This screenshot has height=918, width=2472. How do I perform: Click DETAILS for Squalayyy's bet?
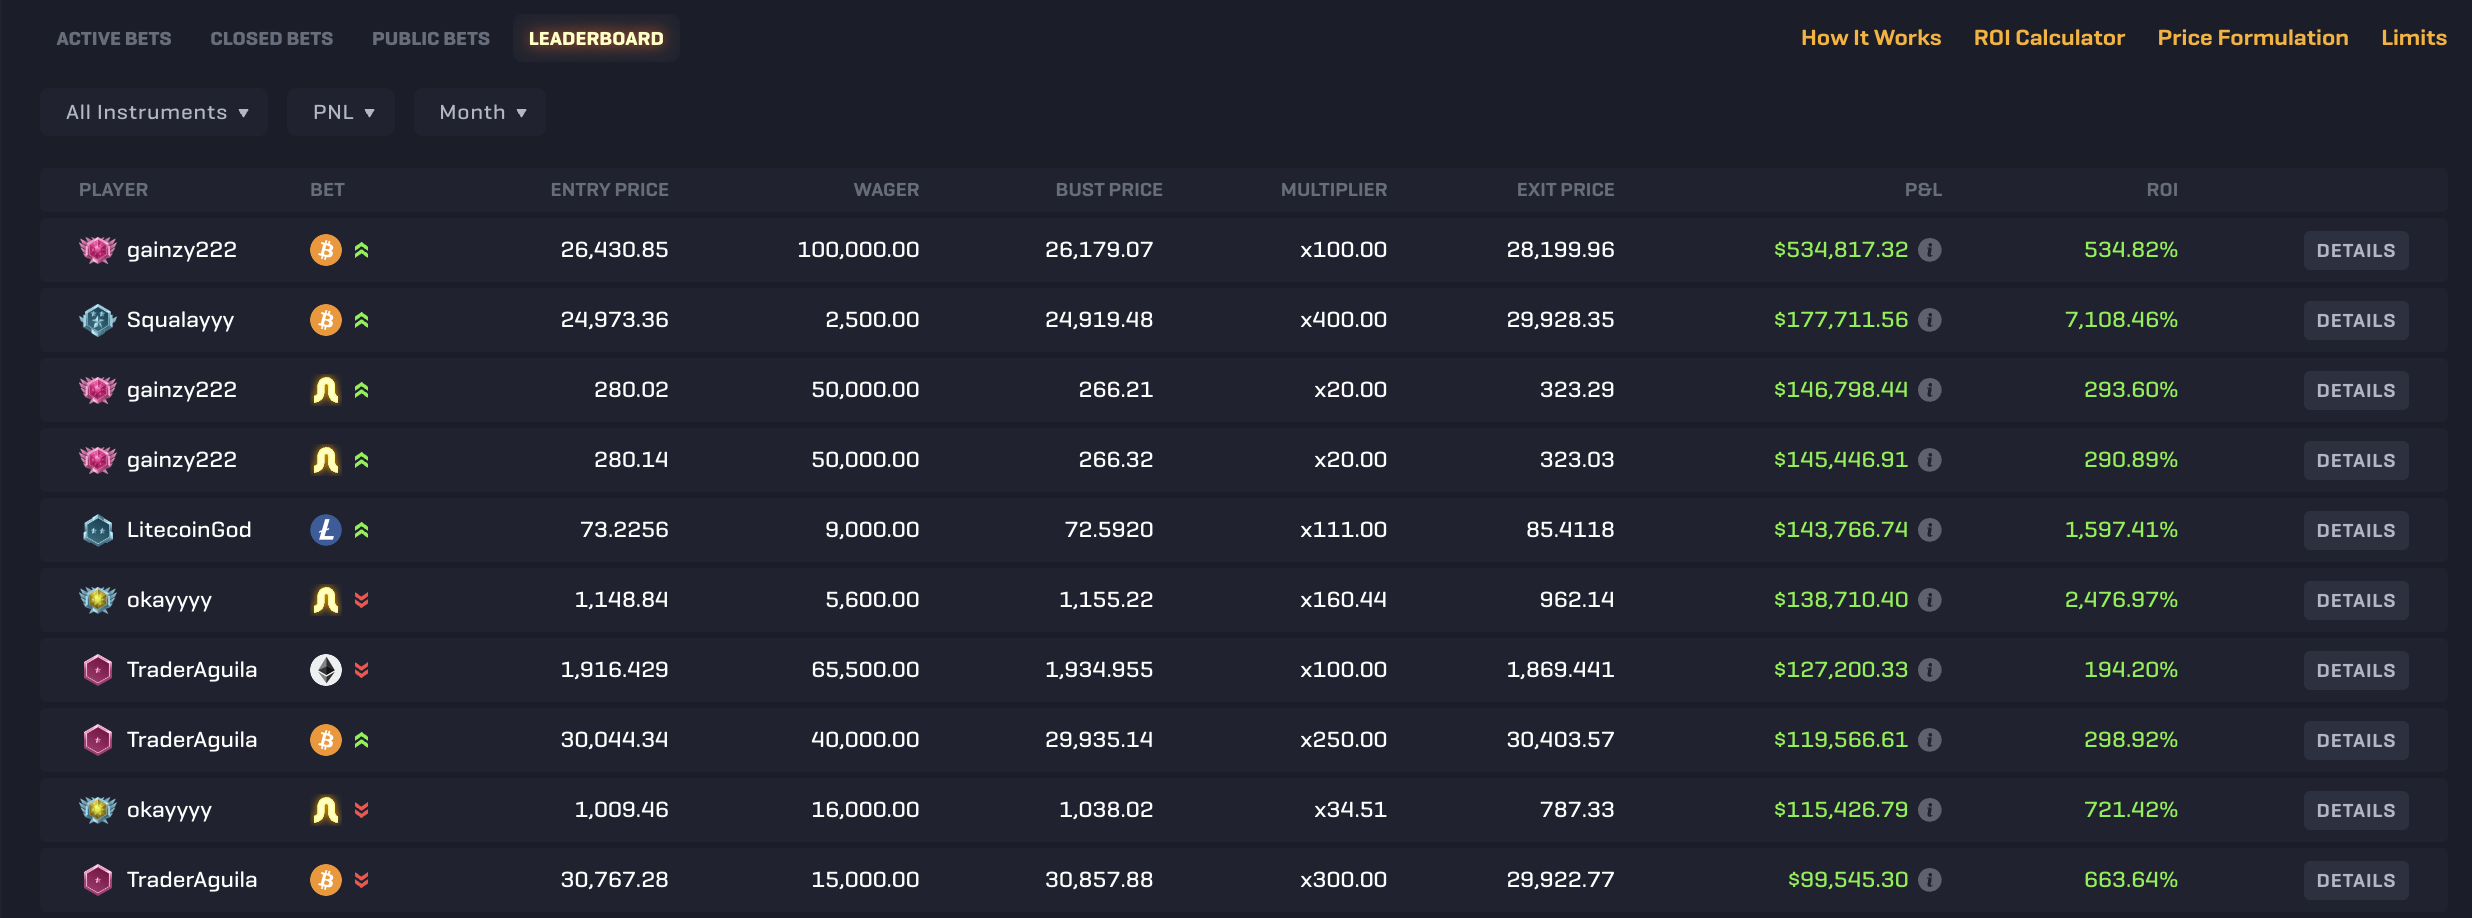tap(2355, 320)
